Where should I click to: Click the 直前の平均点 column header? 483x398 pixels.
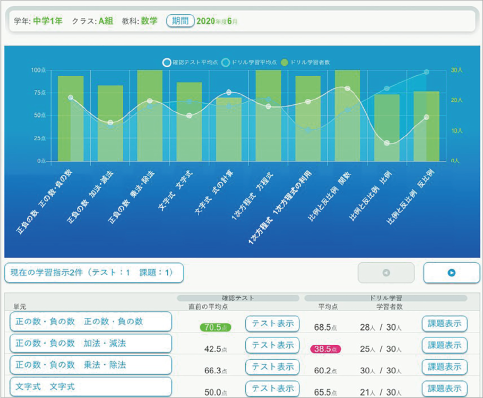[208, 307]
